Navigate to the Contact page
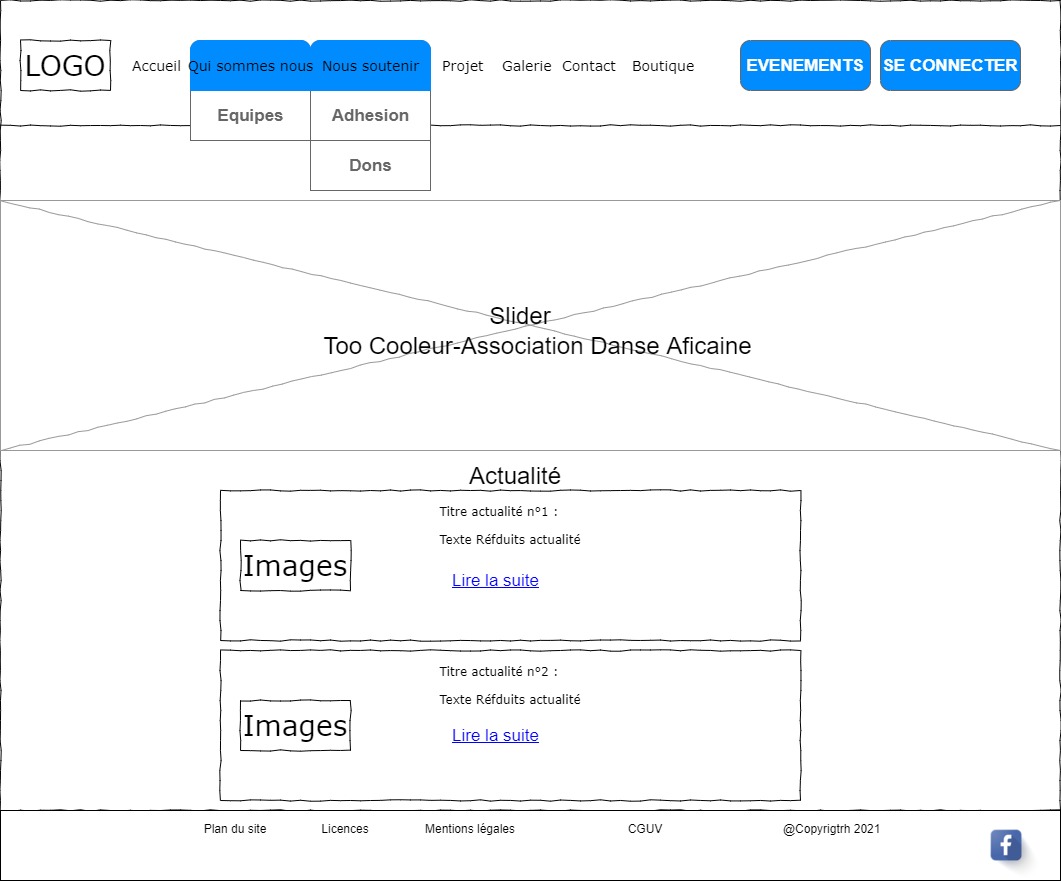 coord(589,66)
